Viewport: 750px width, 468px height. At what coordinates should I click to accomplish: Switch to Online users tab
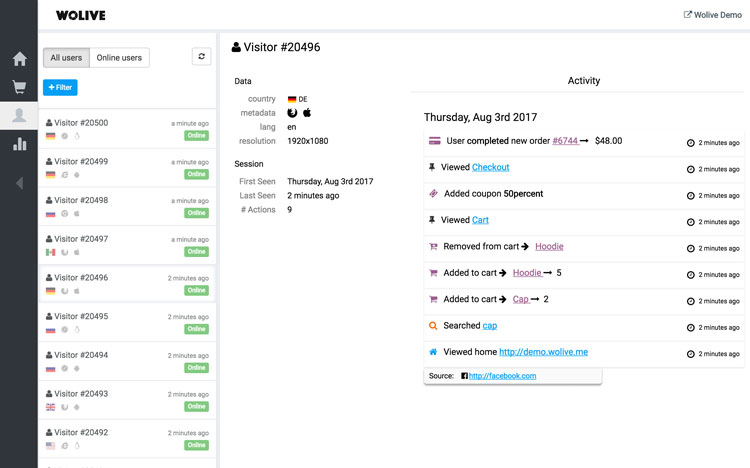pos(119,57)
